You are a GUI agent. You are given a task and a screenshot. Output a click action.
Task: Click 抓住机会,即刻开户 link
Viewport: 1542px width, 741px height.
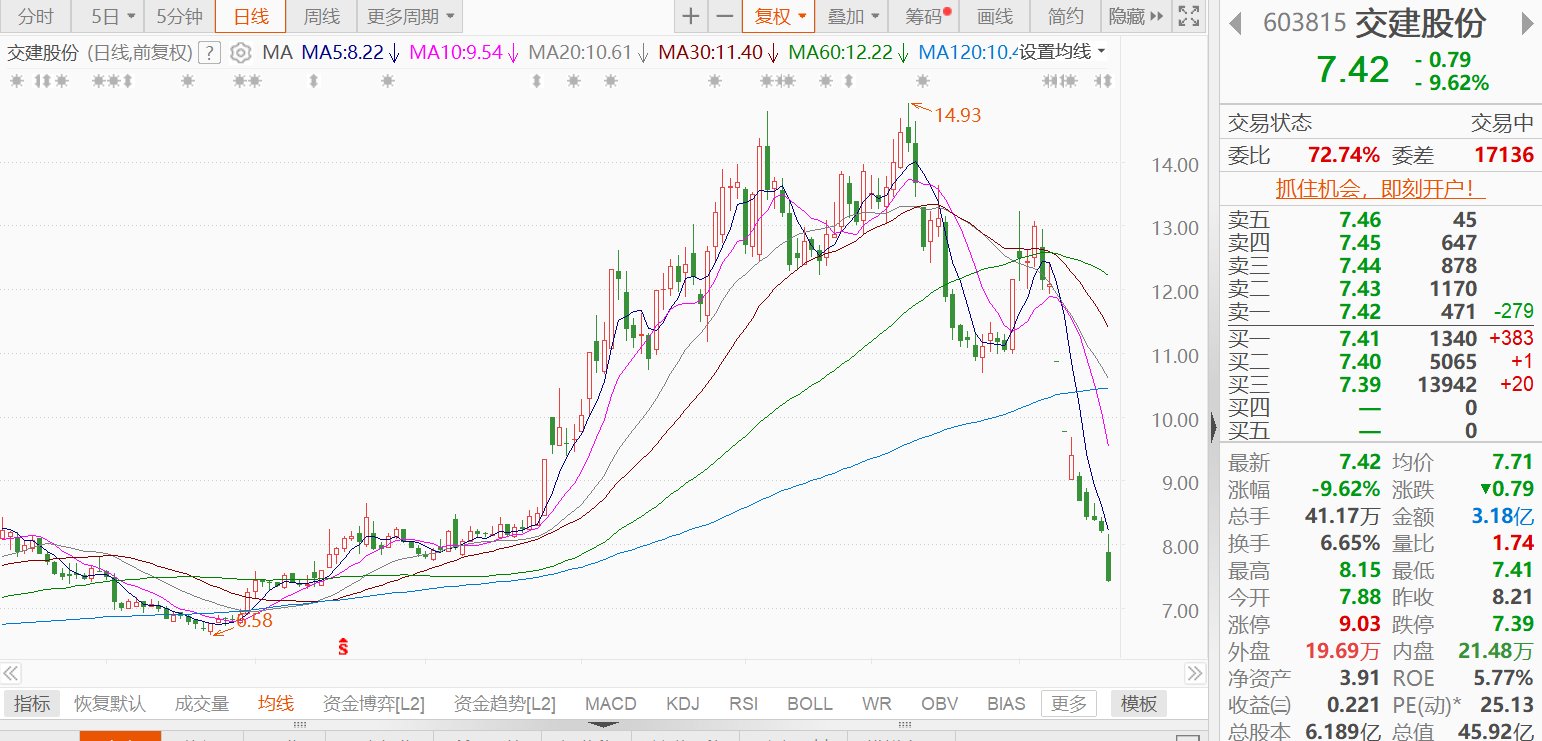(1380, 188)
